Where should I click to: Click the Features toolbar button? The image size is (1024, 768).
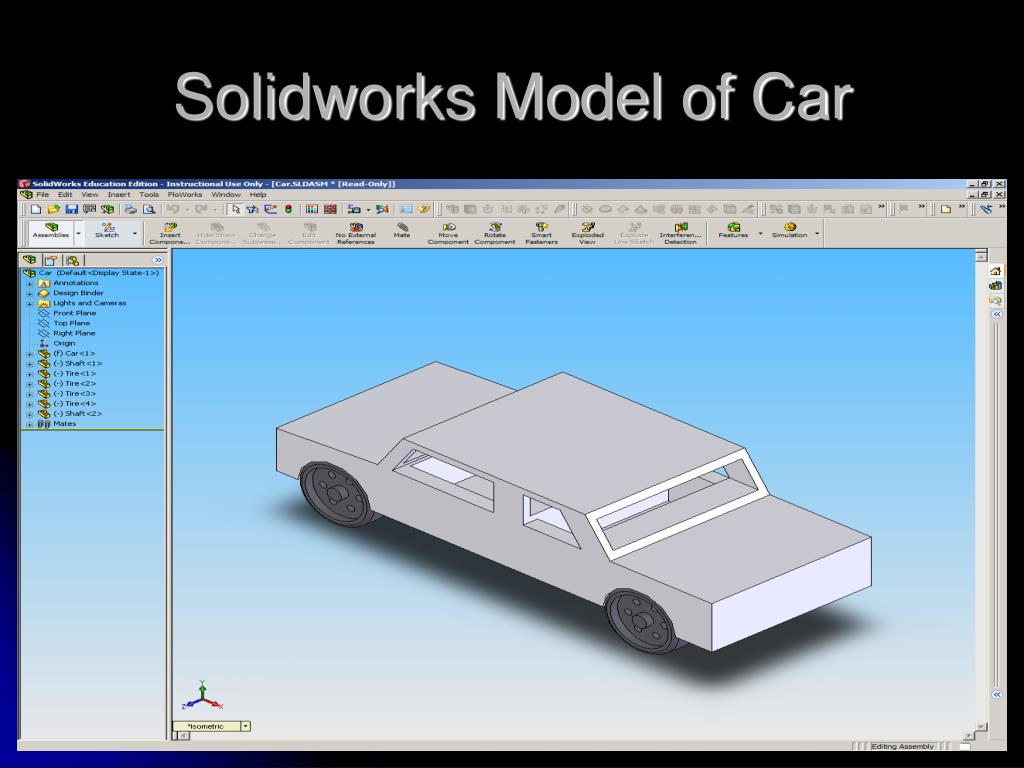[733, 231]
